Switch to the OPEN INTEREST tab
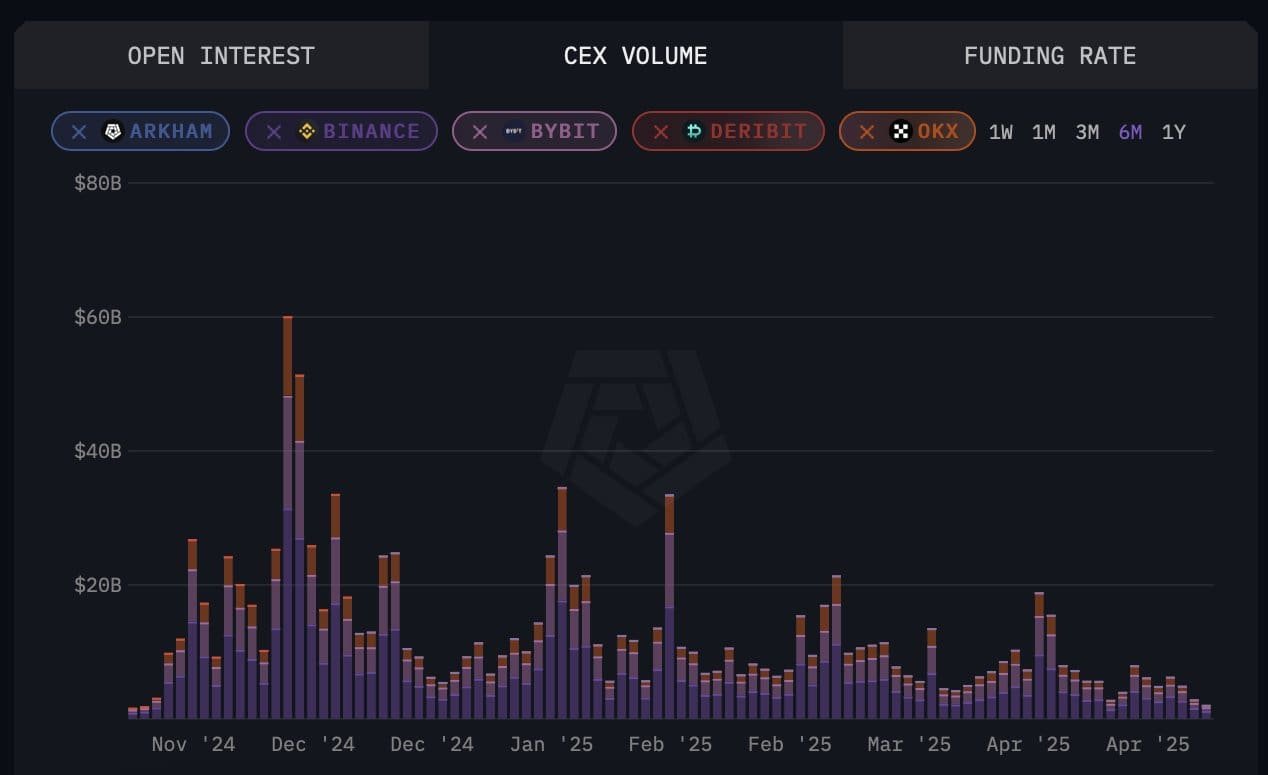 click(222, 56)
